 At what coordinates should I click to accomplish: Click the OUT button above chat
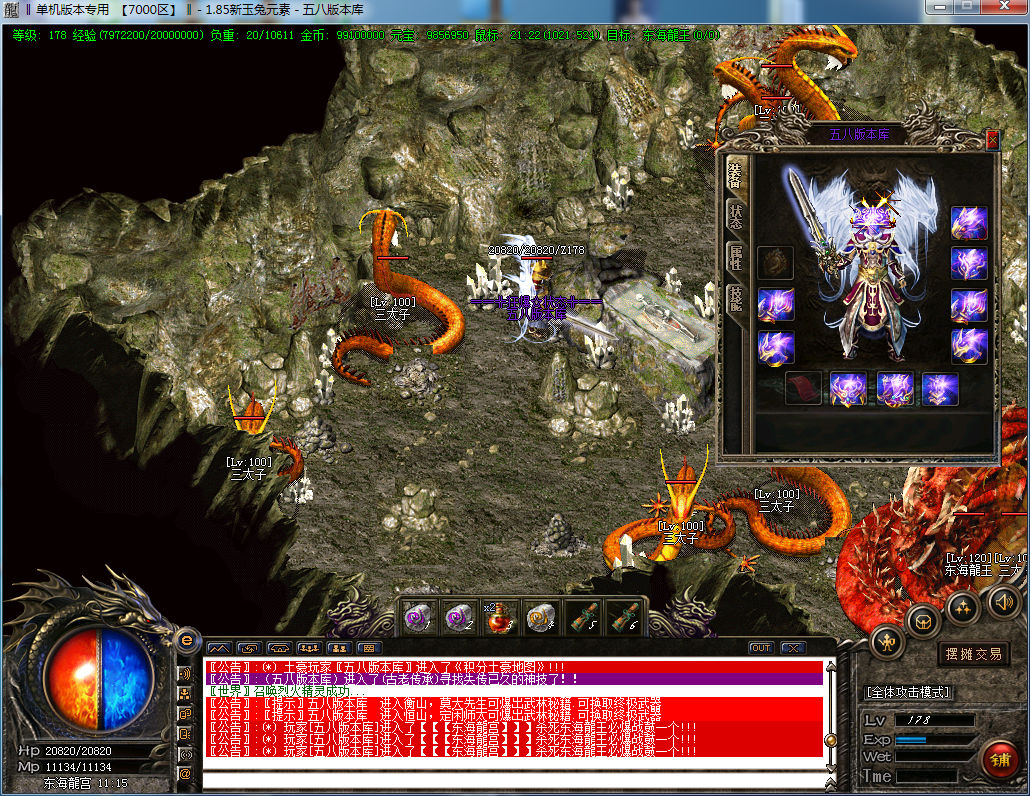coord(761,648)
